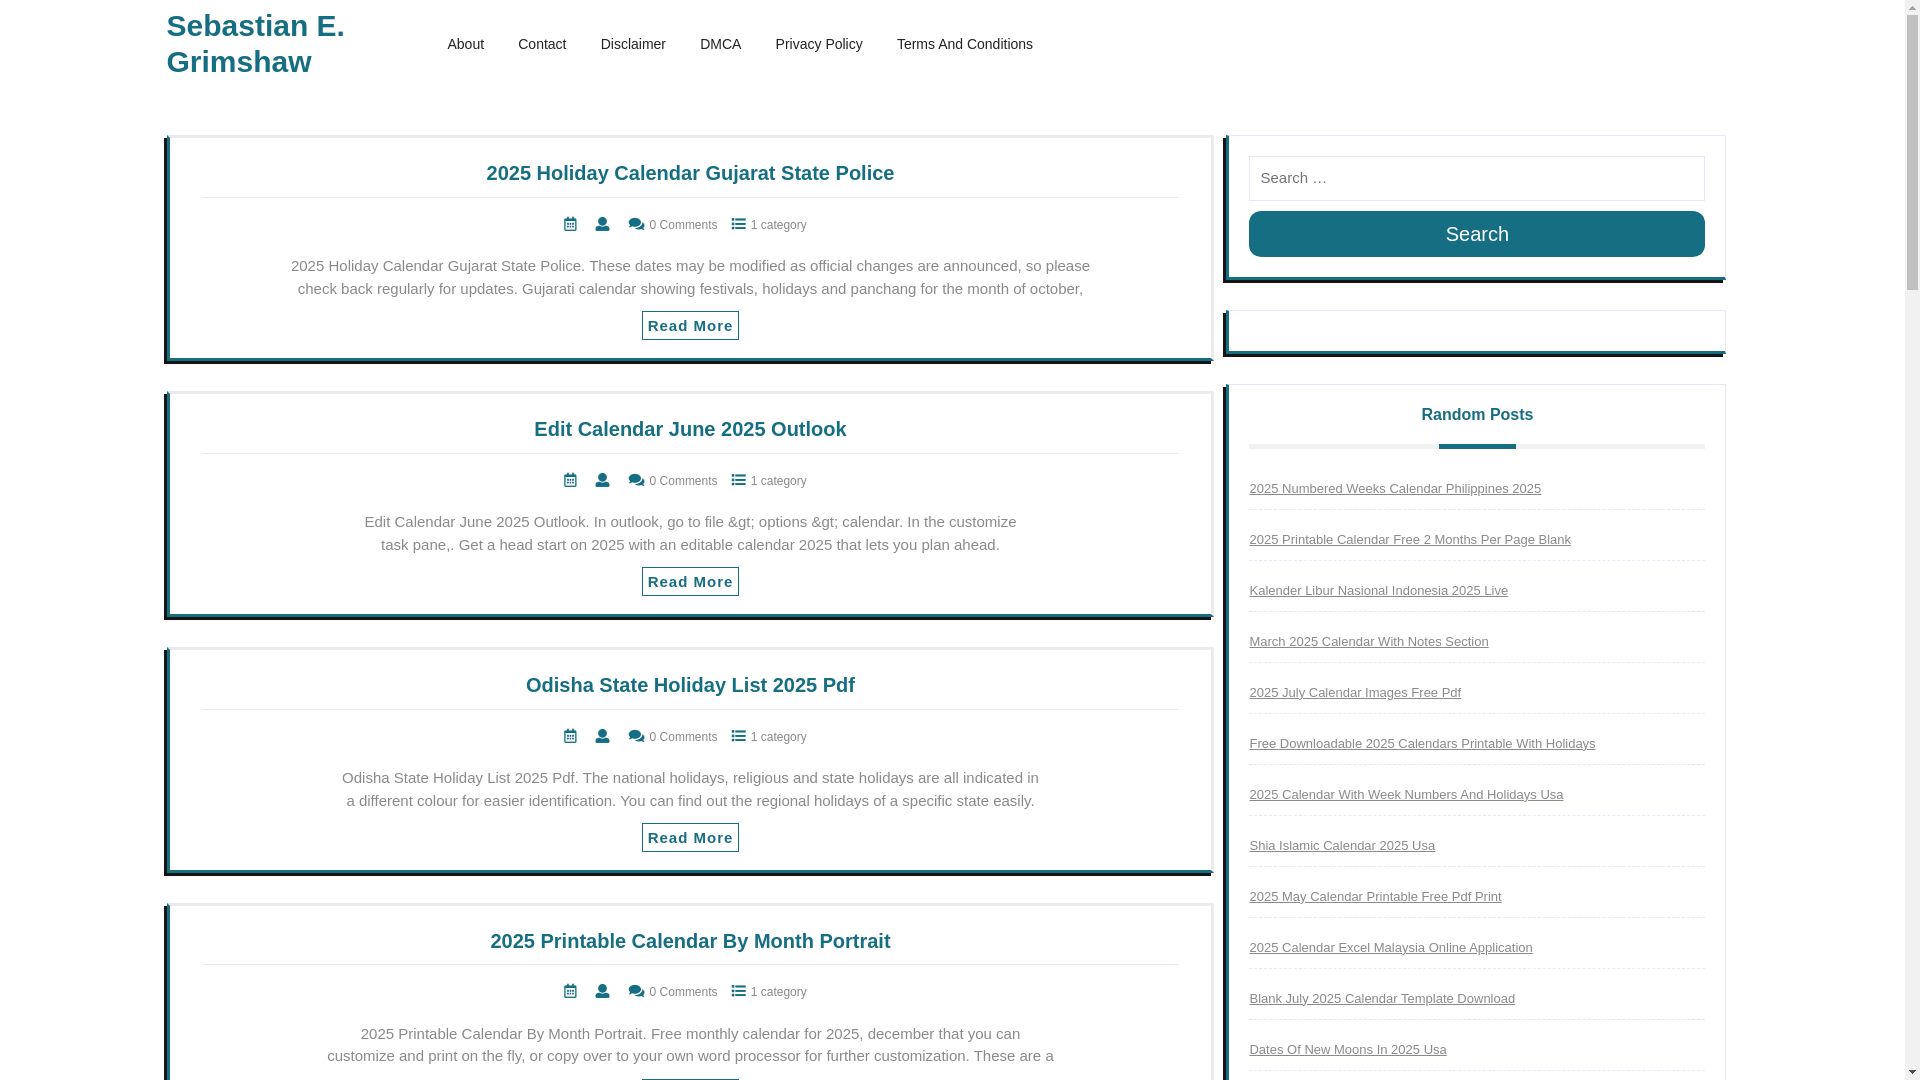The height and width of the screenshot is (1080, 1920).
Task: Read More of Odisha State Holiday List post
Action: [690, 838]
